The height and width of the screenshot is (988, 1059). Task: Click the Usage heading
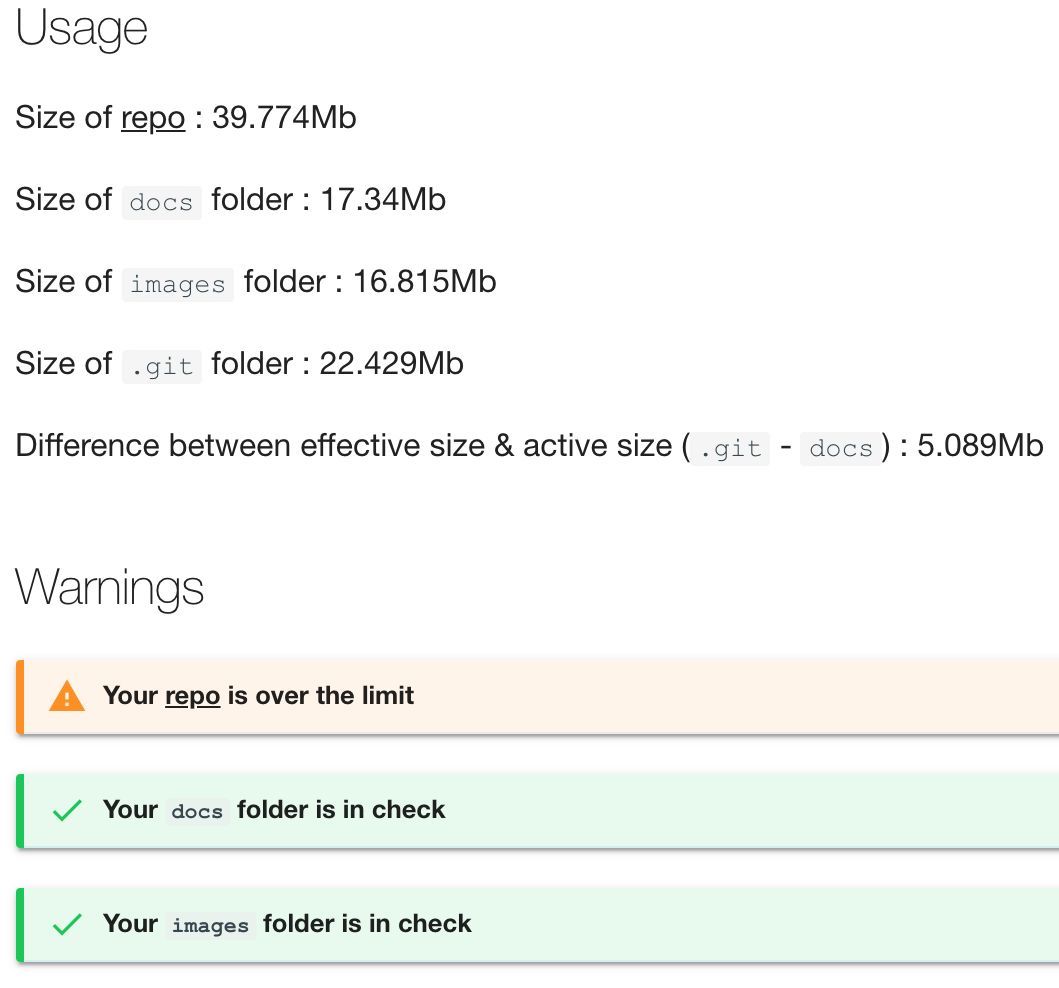pyautogui.click(x=82, y=30)
